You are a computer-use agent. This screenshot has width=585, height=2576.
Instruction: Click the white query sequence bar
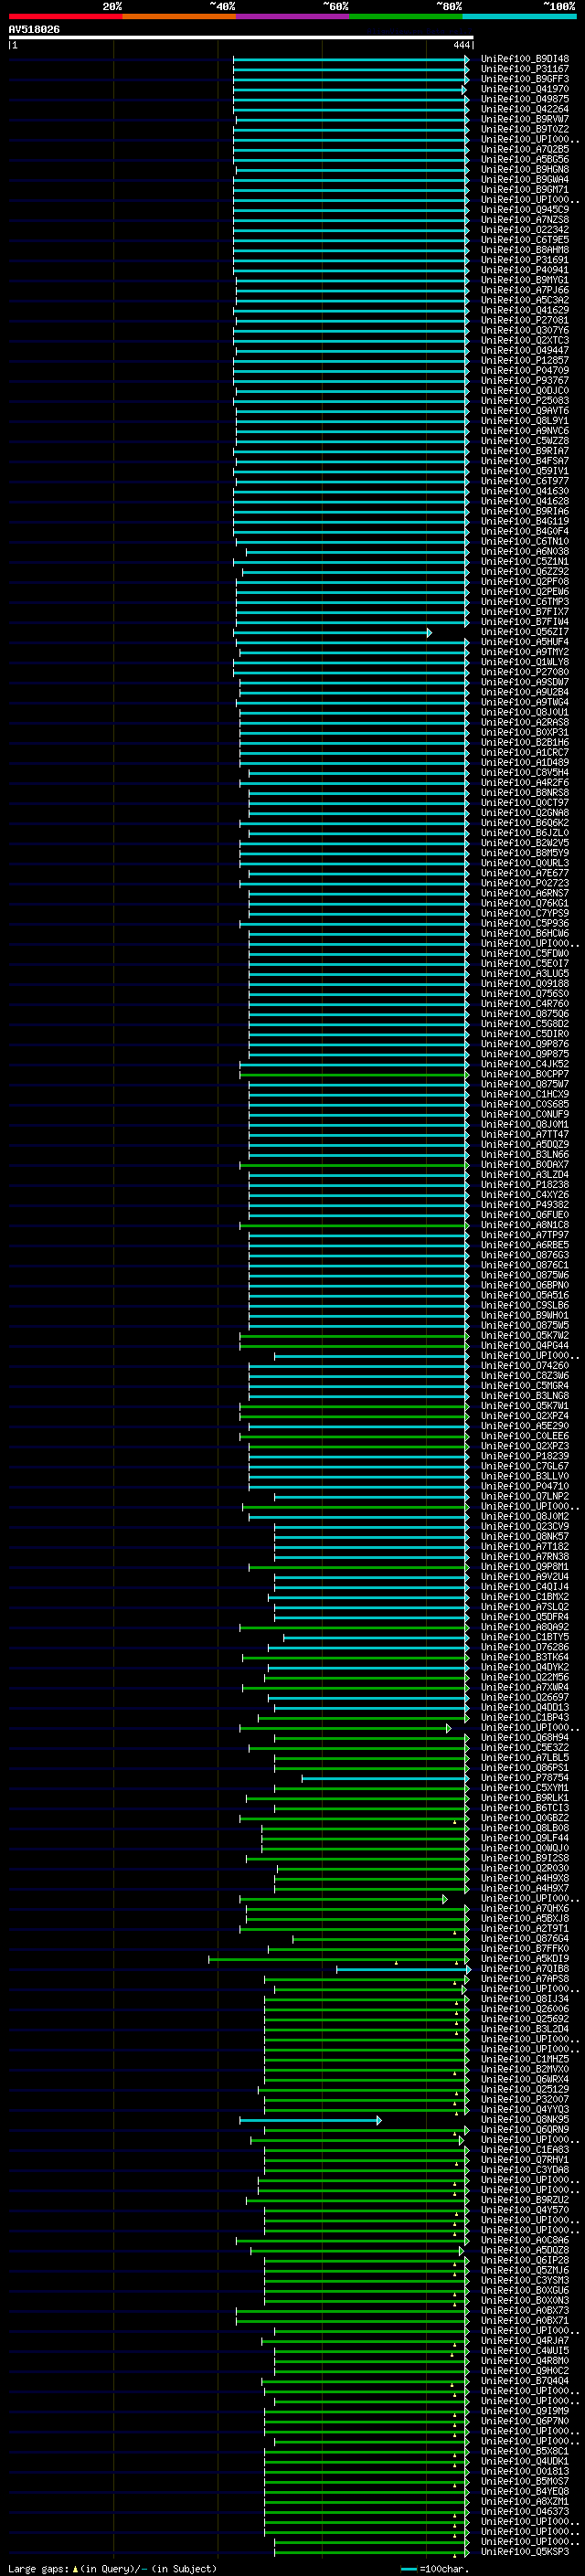coord(241,38)
